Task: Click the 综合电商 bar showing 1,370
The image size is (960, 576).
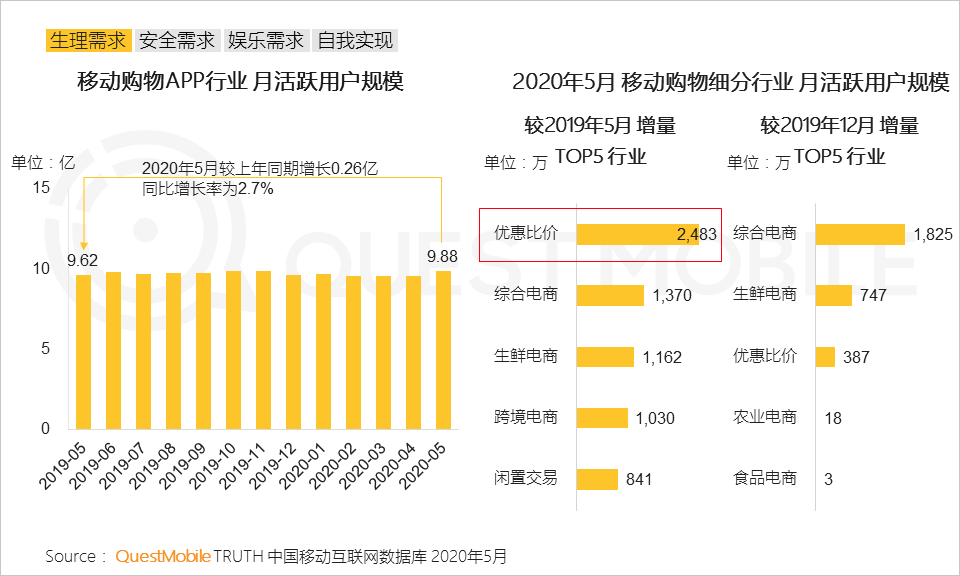Action: tap(610, 295)
